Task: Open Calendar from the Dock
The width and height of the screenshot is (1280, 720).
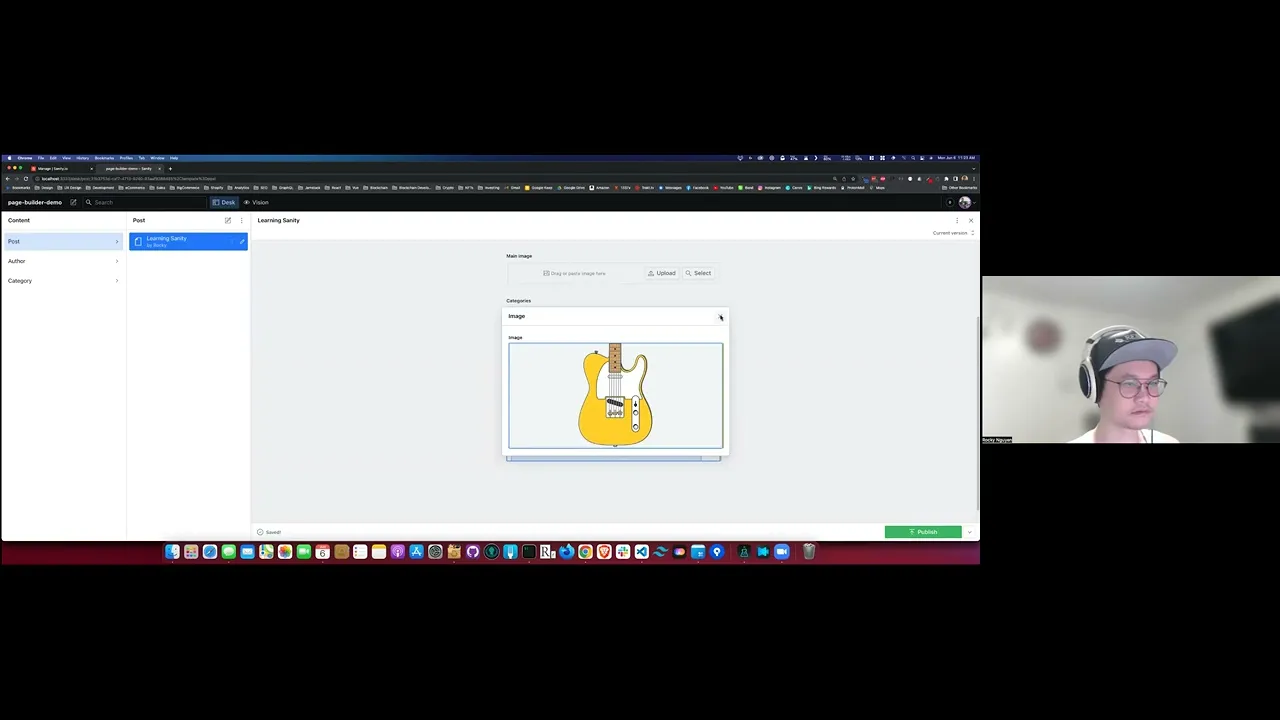Action: pos(322,551)
